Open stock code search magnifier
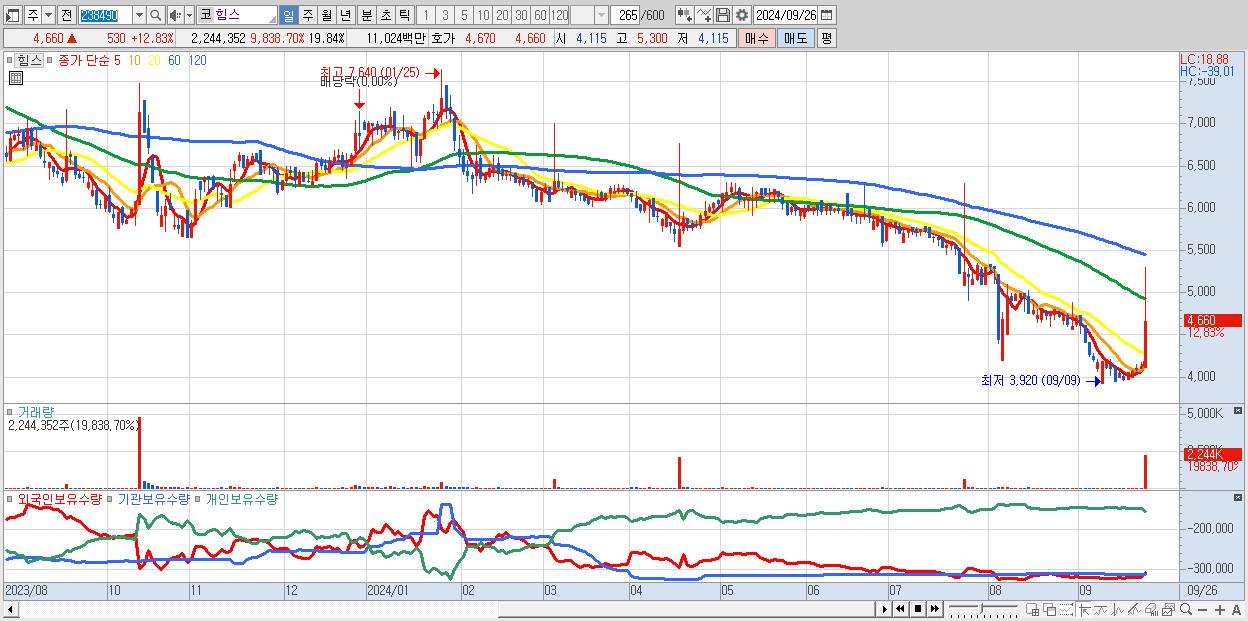 click(156, 16)
